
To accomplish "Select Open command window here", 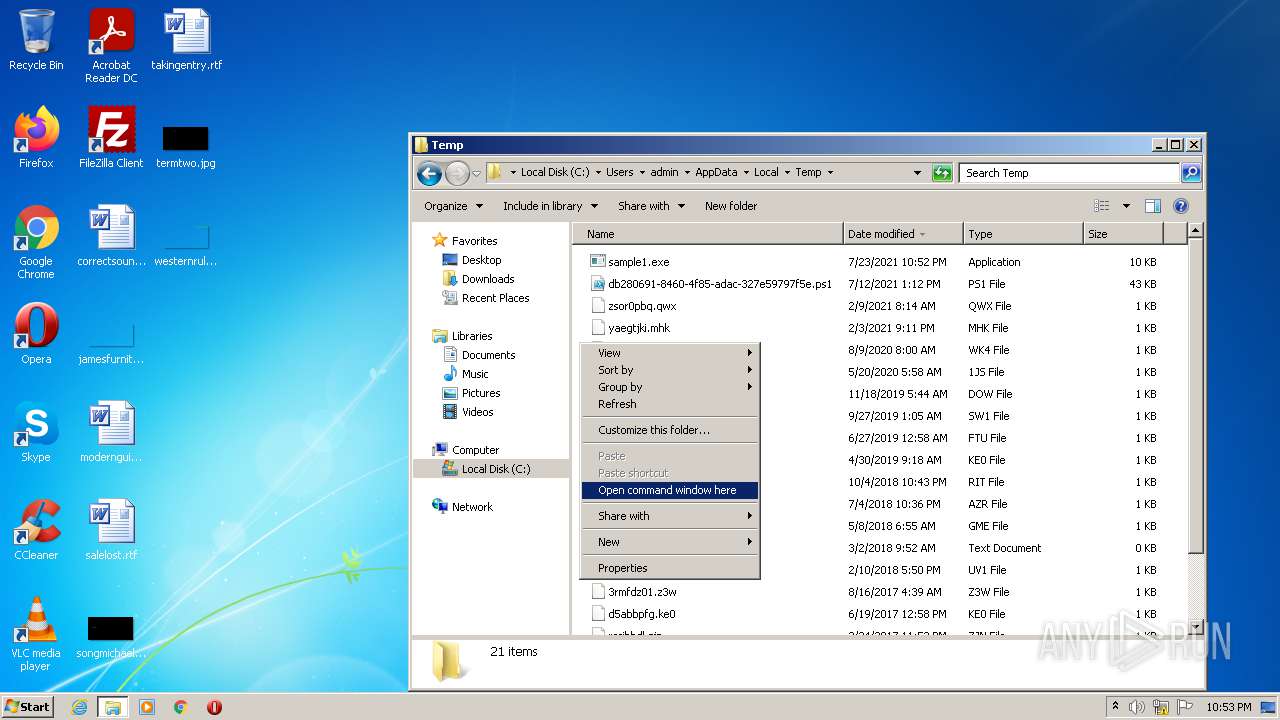I will tap(670, 490).
